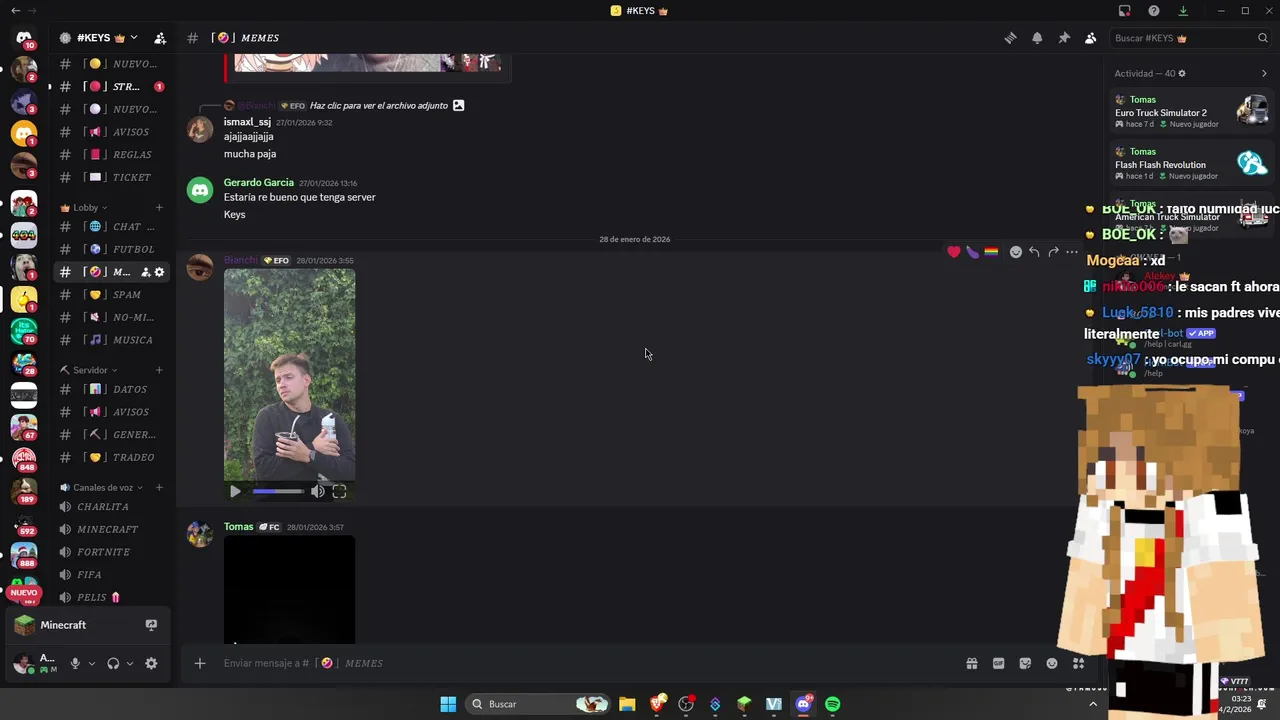Seek in Bianchi's video progress bar
The image size is (1280, 720).
coord(278,491)
